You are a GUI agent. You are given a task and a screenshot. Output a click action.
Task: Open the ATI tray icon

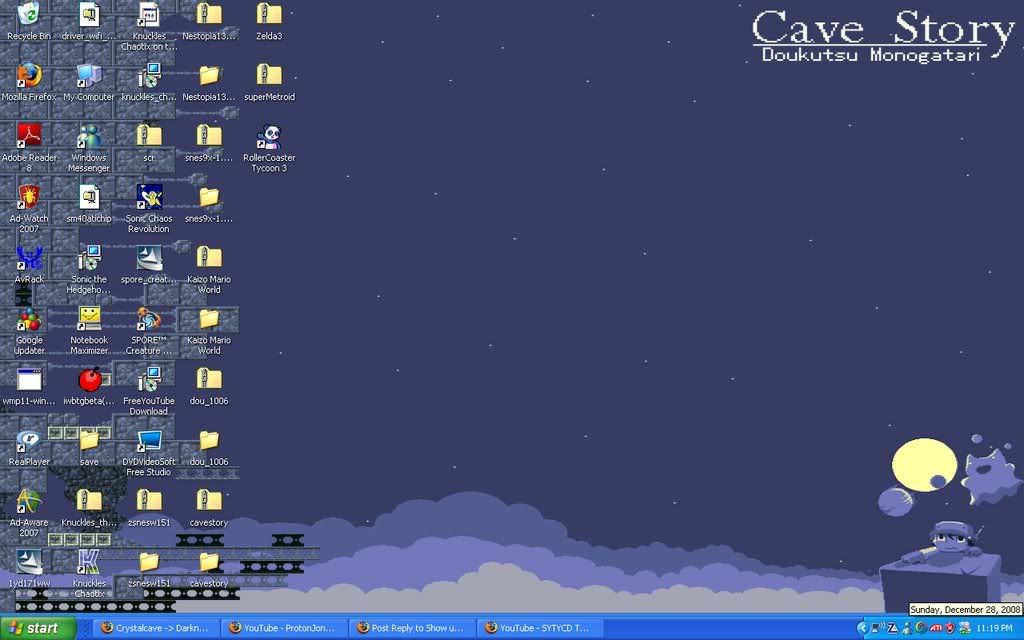tap(936, 628)
